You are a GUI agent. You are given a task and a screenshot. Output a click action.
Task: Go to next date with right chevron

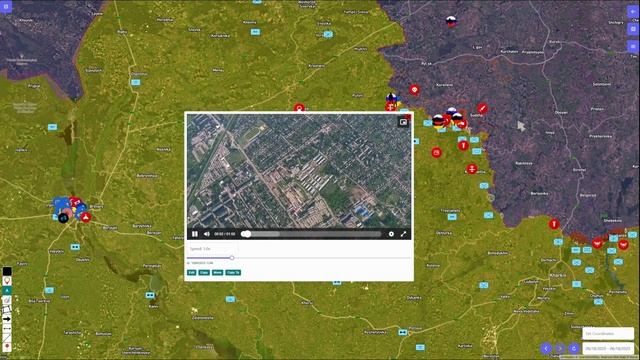tap(560, 349)
